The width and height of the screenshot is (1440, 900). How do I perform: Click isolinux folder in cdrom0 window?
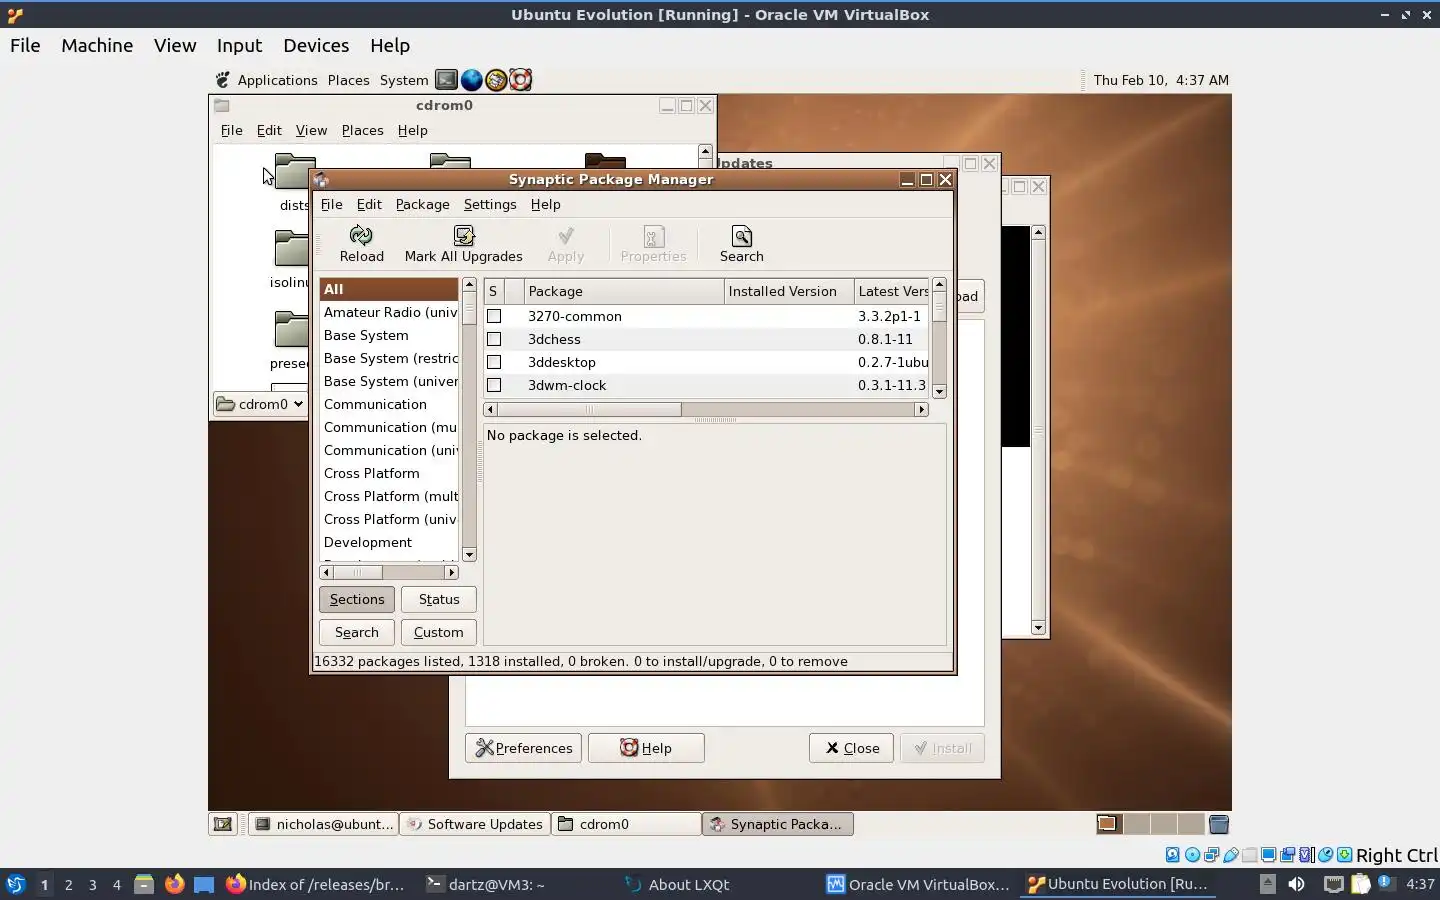tap(289, 260)
